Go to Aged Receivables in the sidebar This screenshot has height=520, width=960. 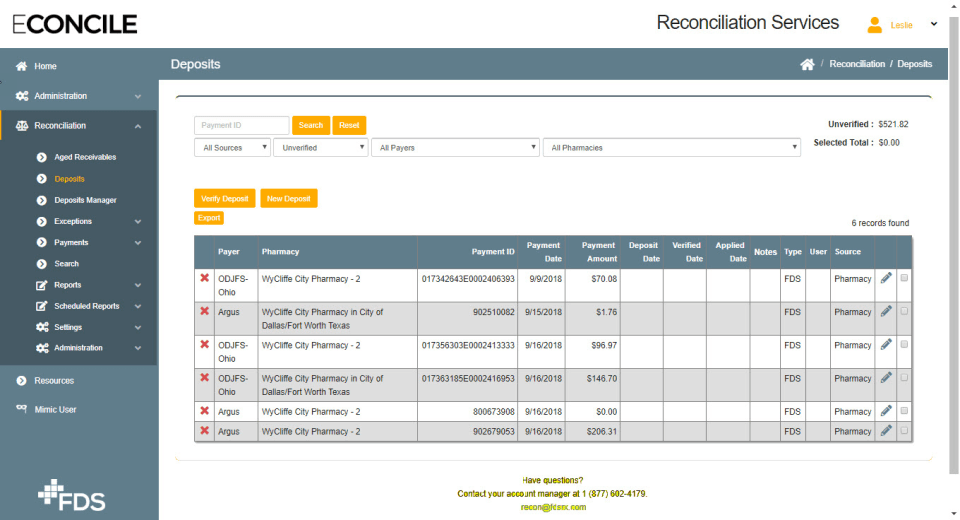click(x=85, y=157)
